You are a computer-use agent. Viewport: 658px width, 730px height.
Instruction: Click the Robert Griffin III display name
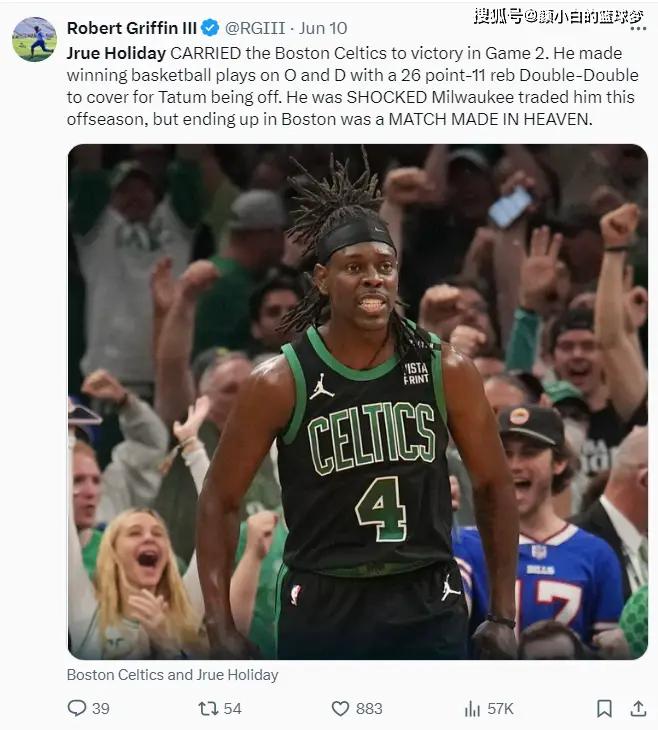click(132, 28)
